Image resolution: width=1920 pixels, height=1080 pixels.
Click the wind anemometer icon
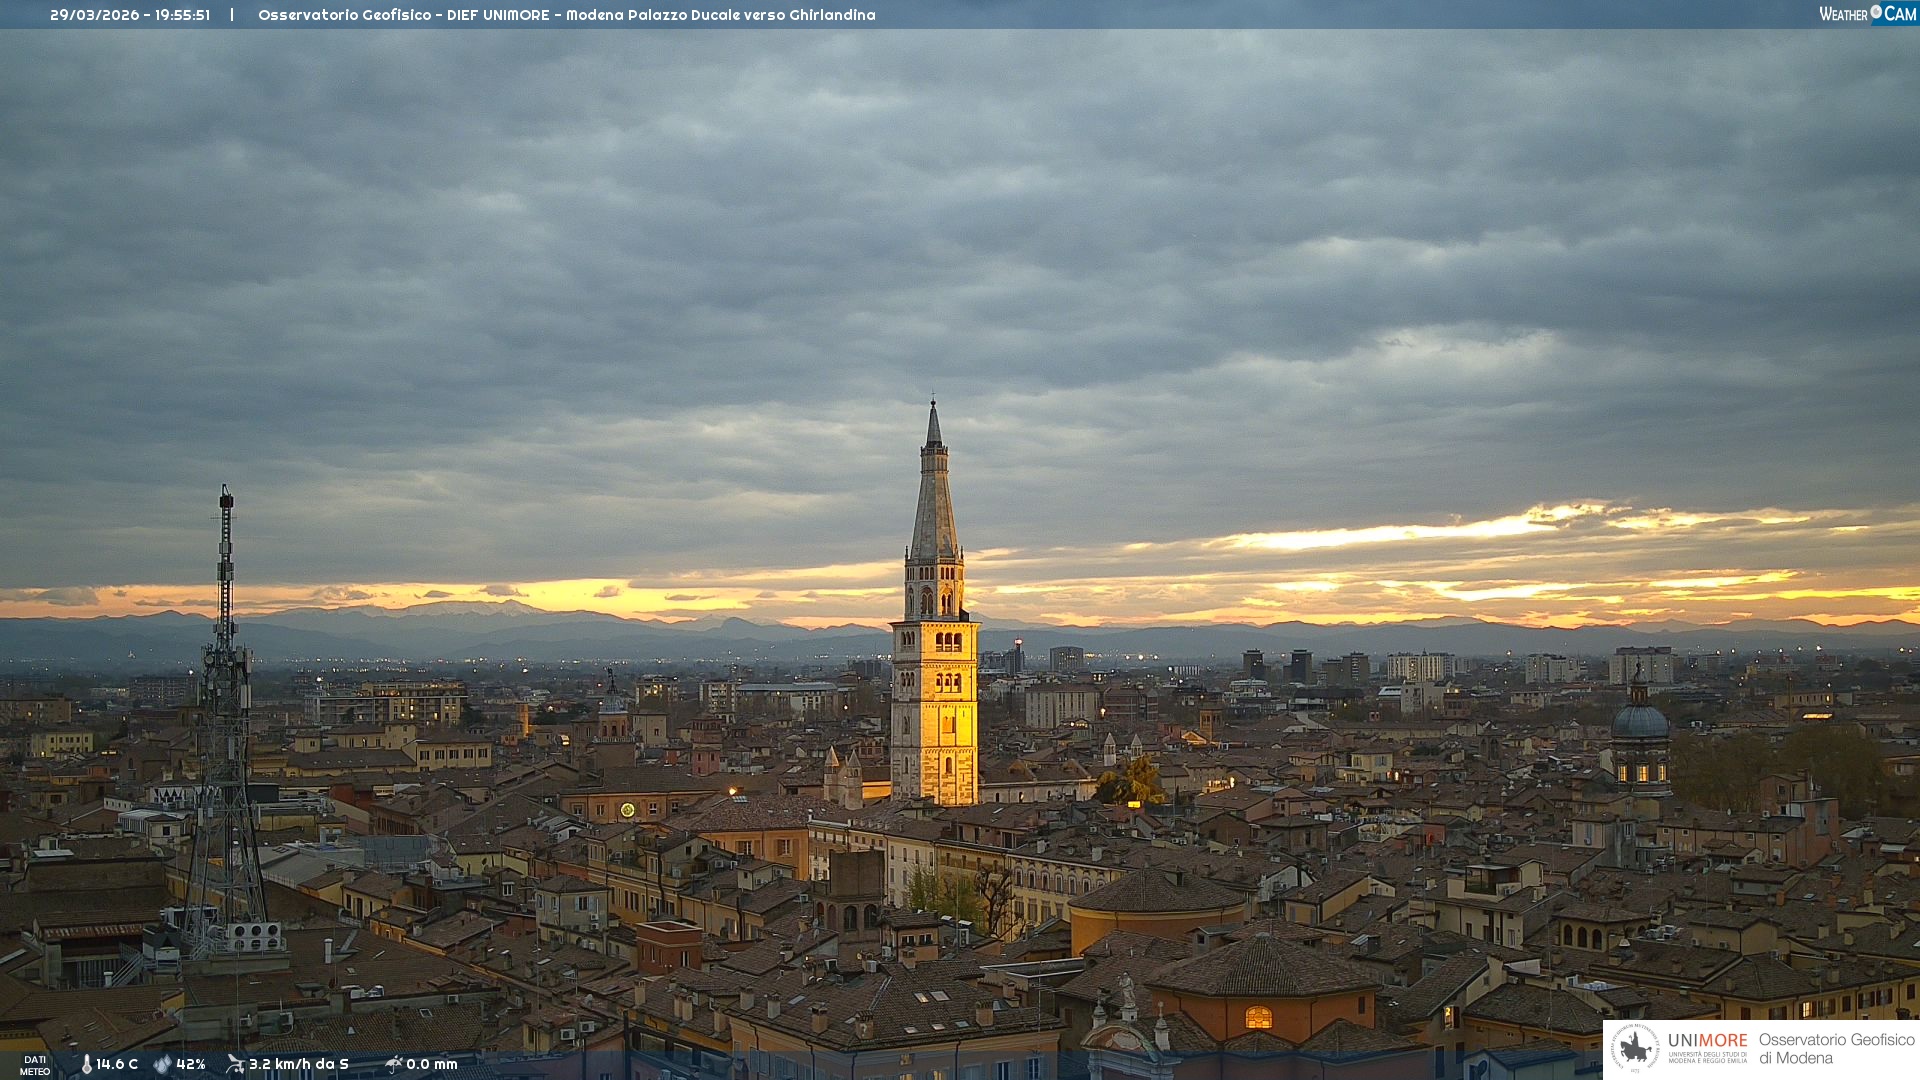click(x=235, y=1064)
